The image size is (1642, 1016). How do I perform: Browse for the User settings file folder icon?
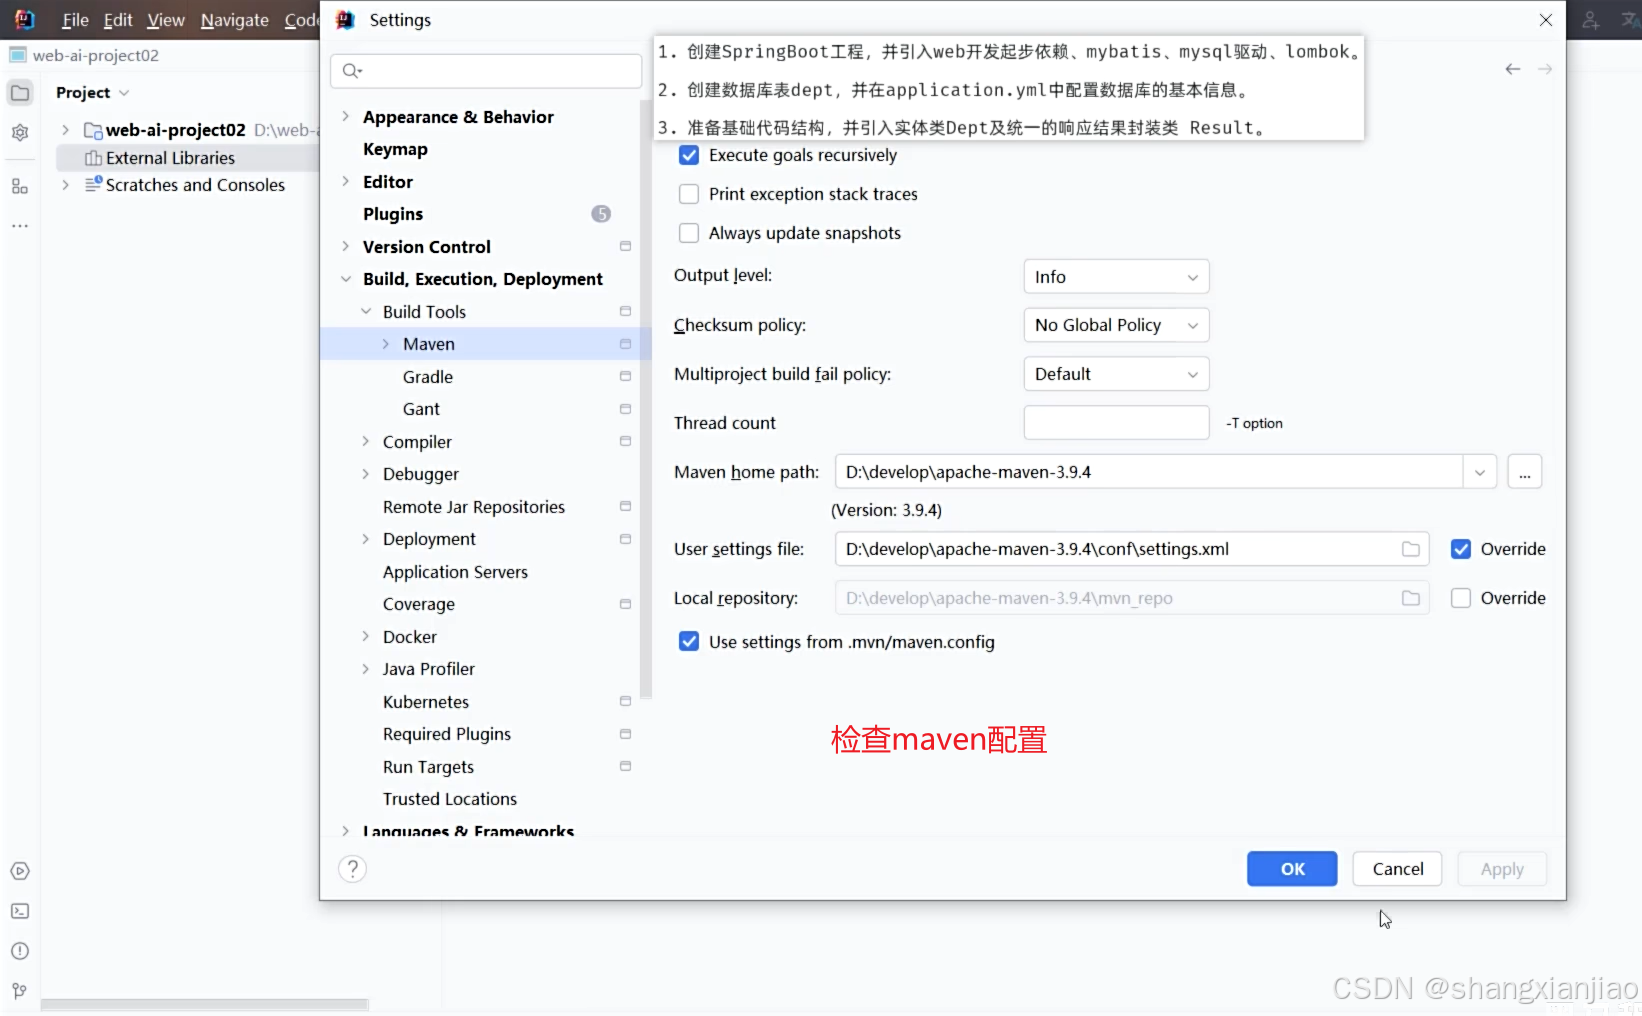point(1411,549)
